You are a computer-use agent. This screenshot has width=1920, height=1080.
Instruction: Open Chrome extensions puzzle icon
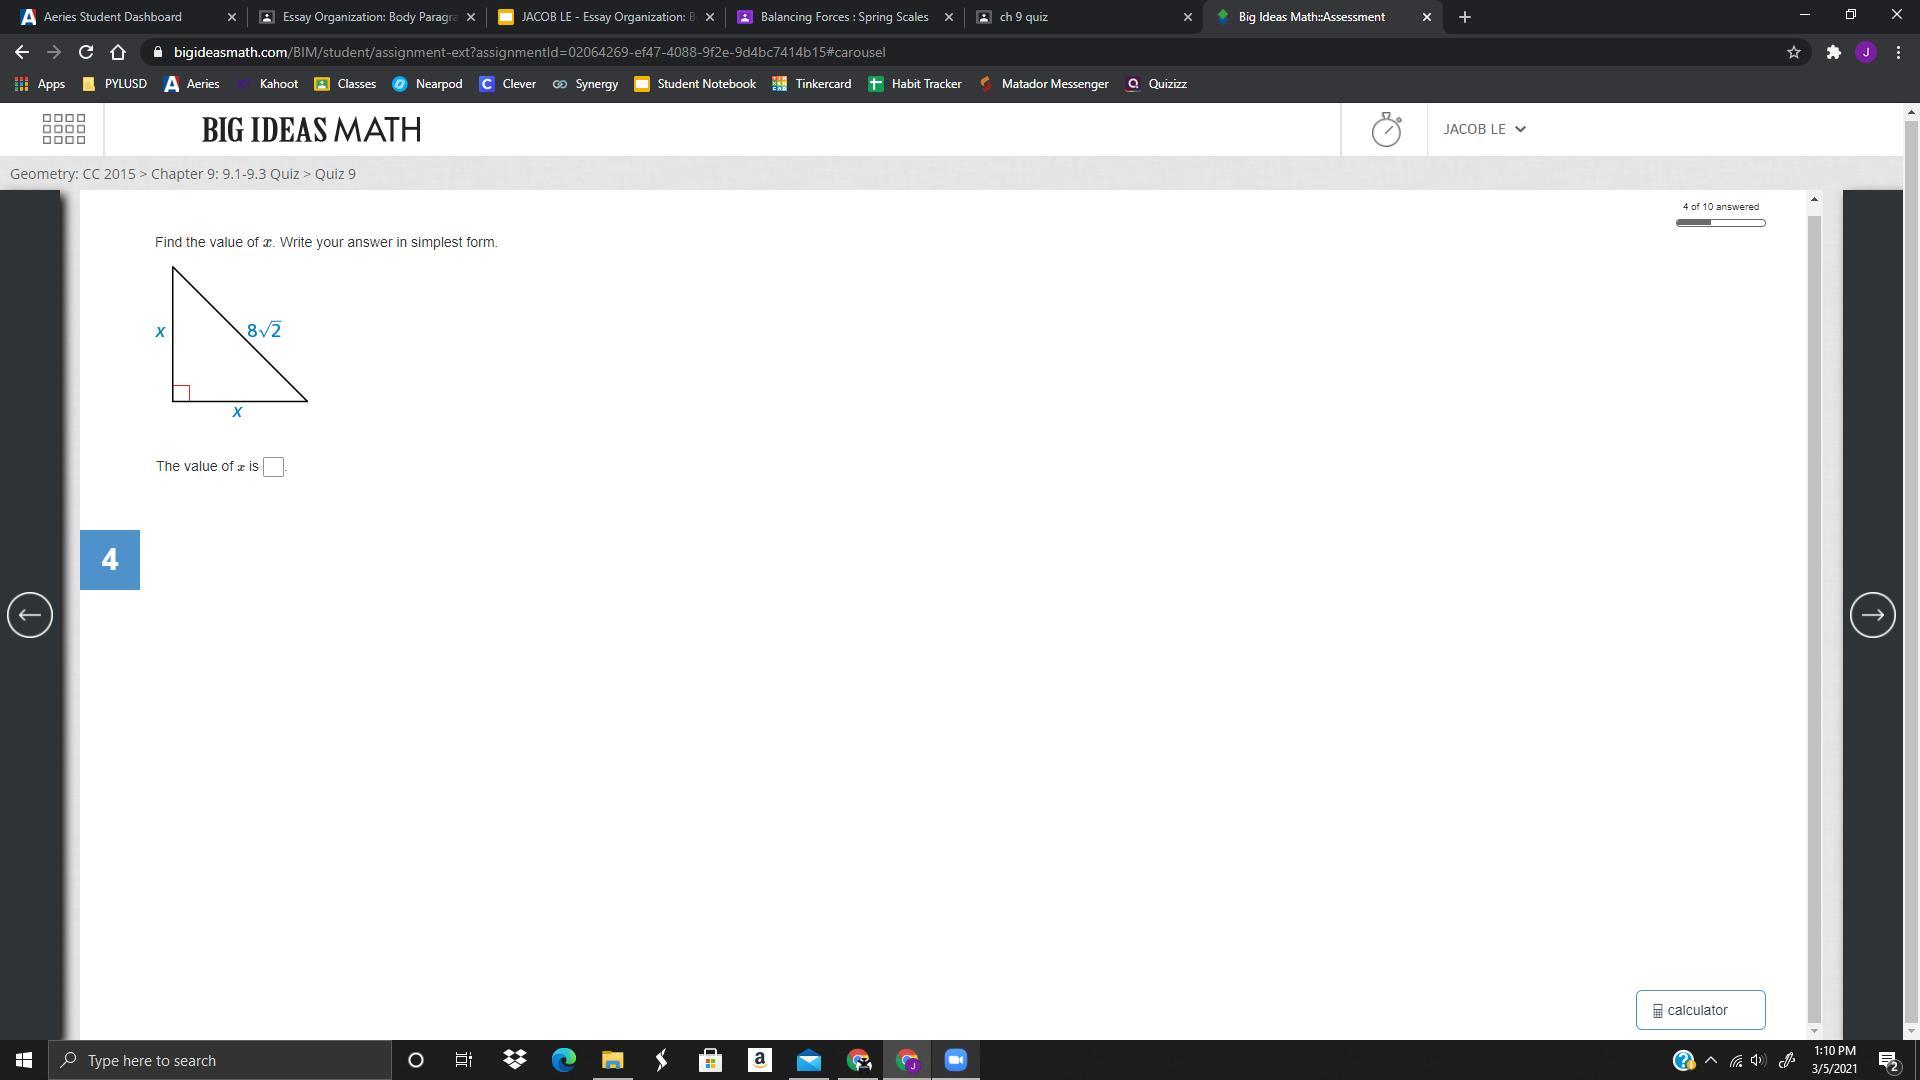[1833, 52]
